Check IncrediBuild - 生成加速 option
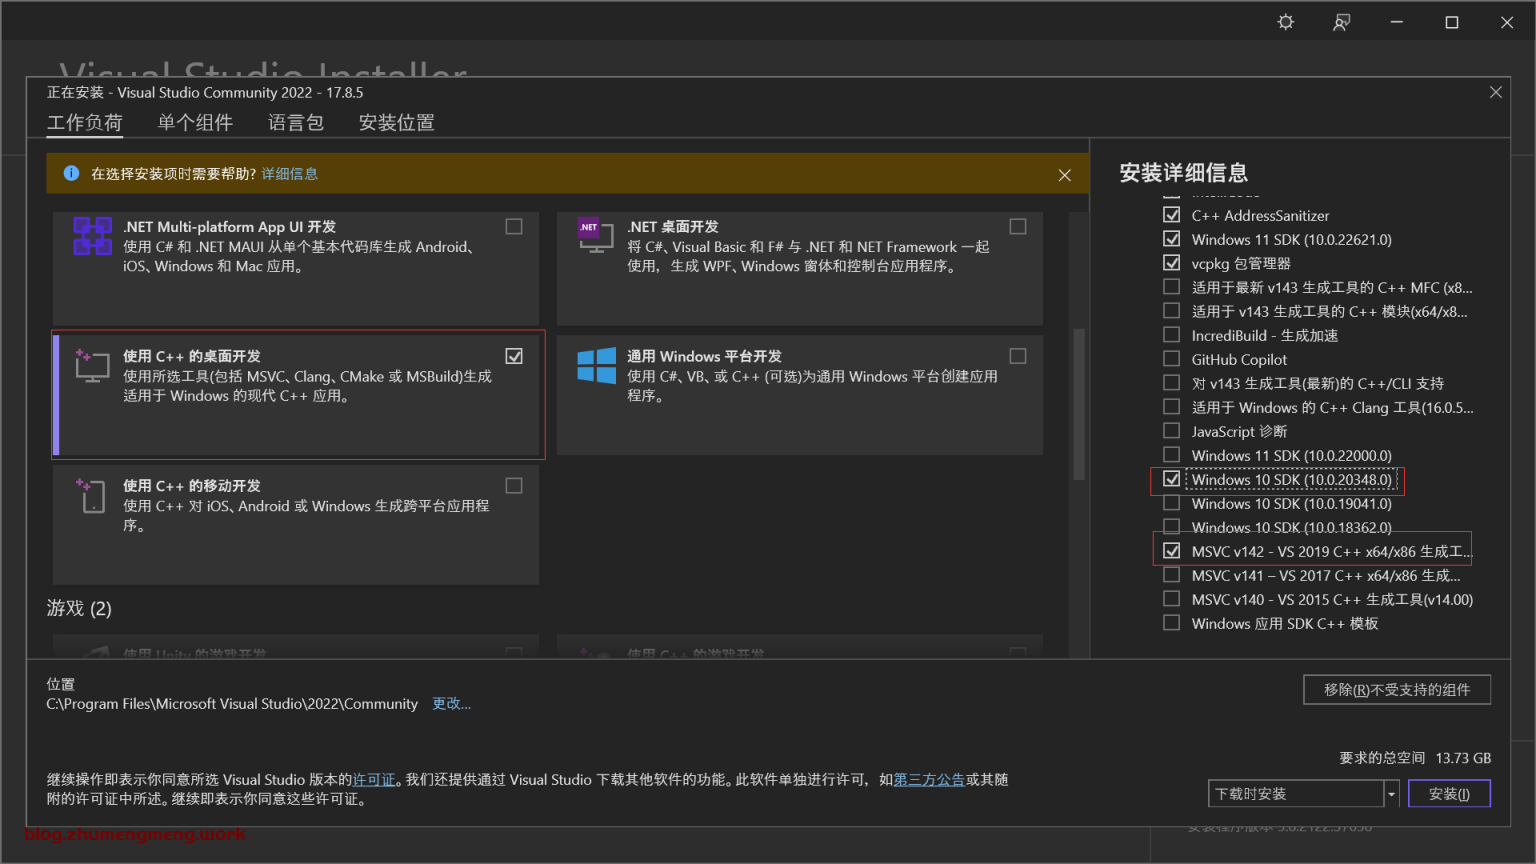This screenshot has height=864, width=1536. pos(1172,335)
